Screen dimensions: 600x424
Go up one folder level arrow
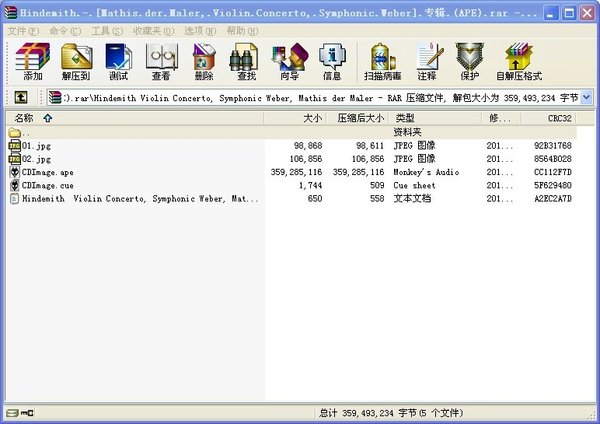pyautogui.click(x=21, y=97)
